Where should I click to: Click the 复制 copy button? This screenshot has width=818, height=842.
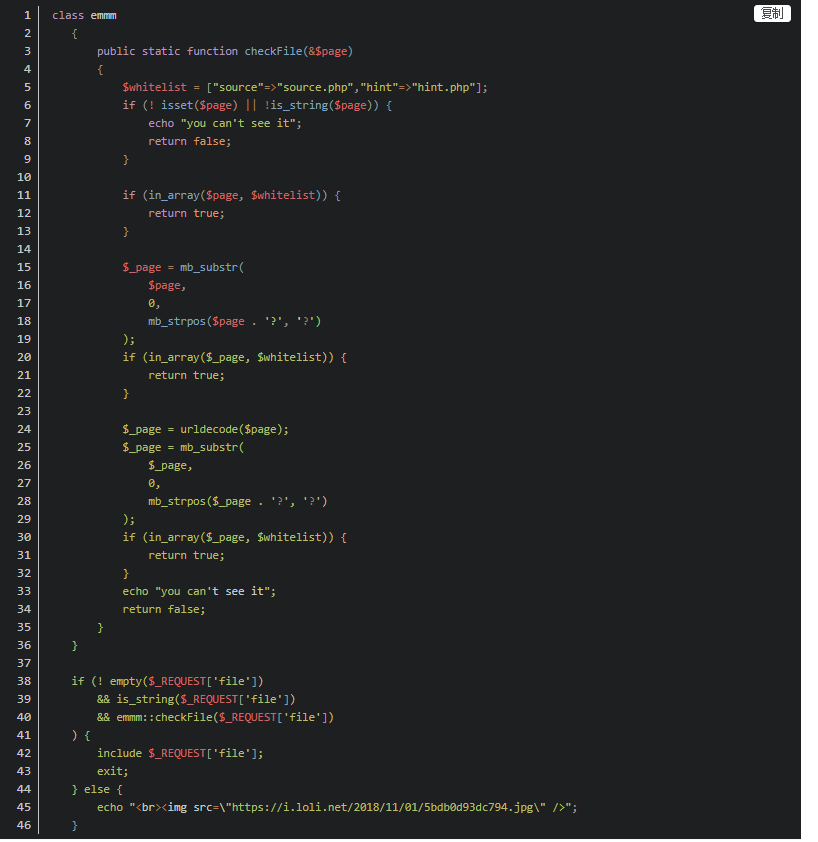772,13
